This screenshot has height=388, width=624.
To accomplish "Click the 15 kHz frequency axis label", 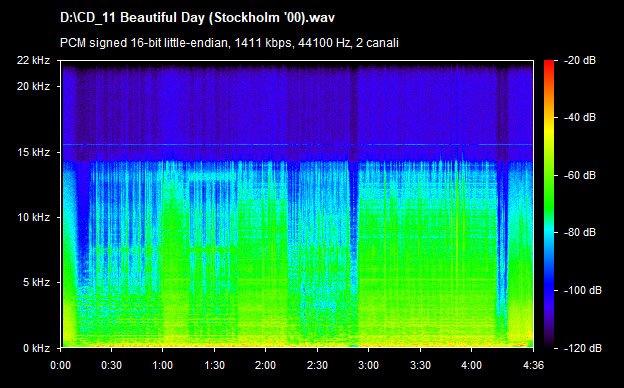I will pos(33,152).
